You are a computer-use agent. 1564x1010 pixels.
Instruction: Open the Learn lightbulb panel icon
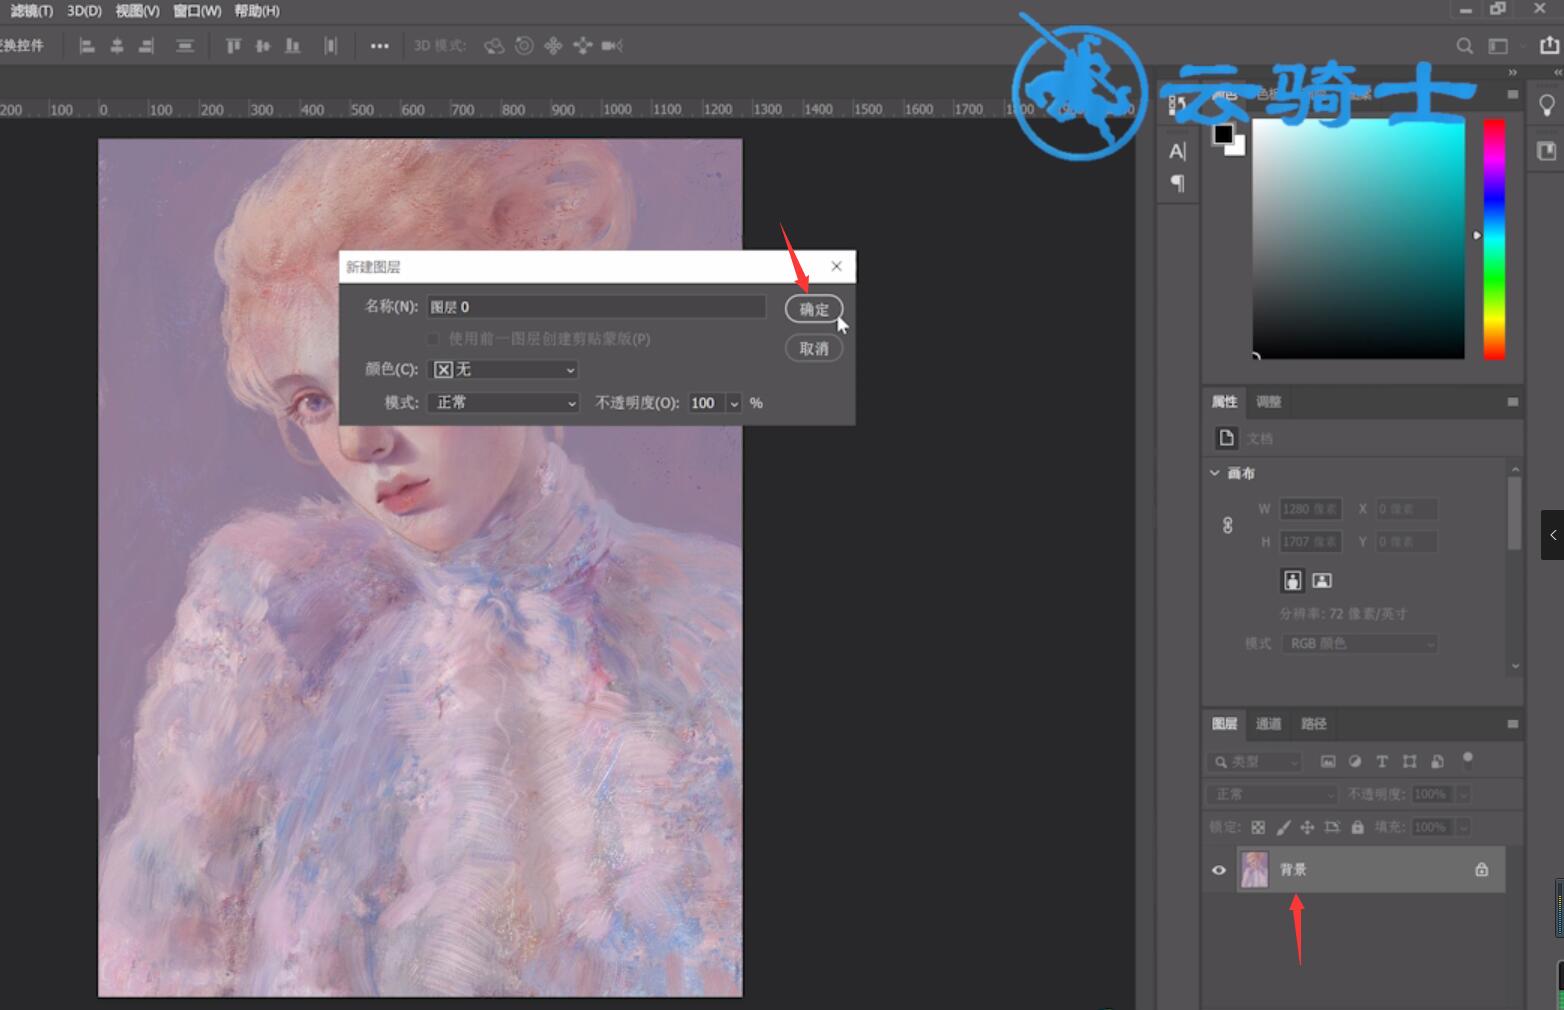tap(1547, 105)
